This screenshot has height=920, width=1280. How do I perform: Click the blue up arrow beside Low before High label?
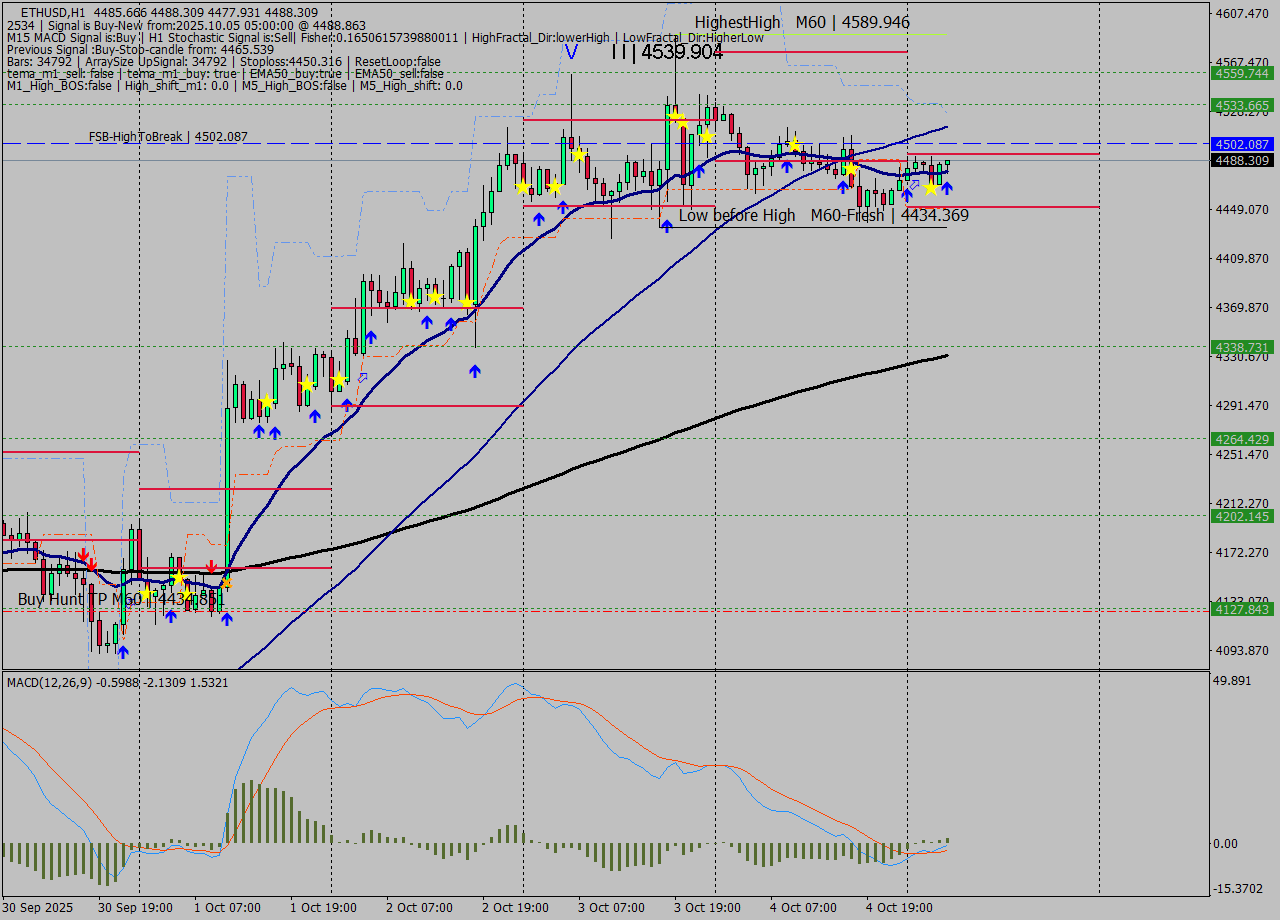666,226
